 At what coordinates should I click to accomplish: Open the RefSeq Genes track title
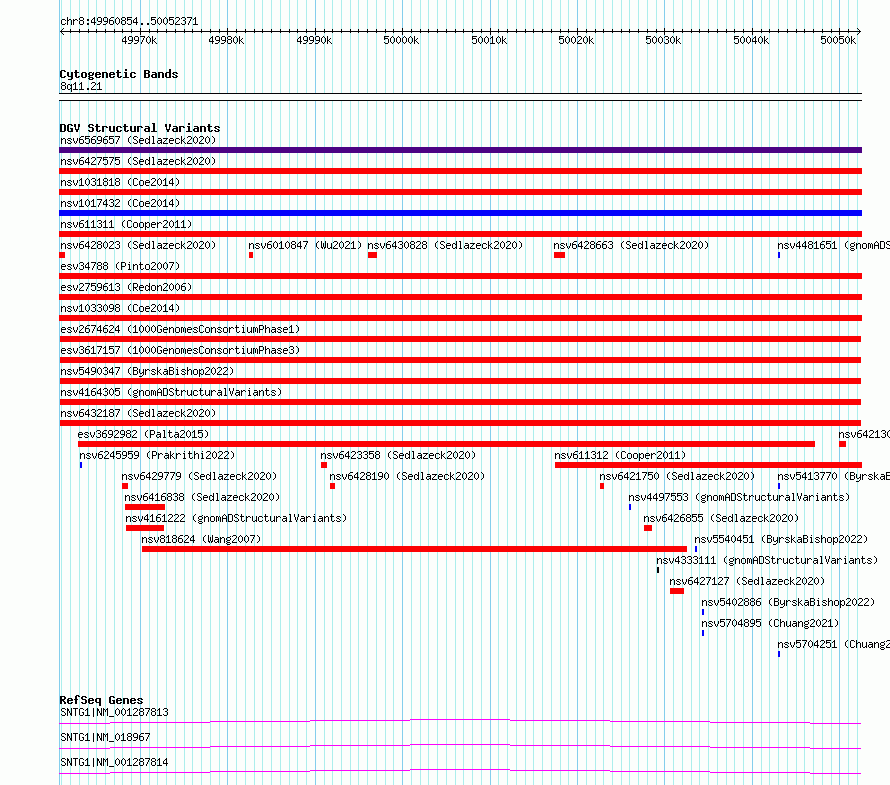point(101,700)
